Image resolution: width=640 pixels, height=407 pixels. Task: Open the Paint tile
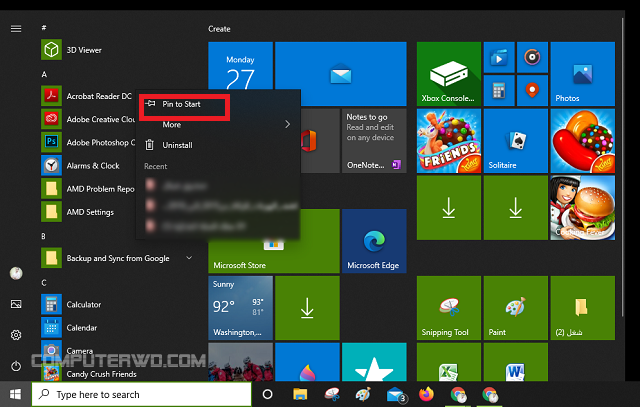point(516,308)
